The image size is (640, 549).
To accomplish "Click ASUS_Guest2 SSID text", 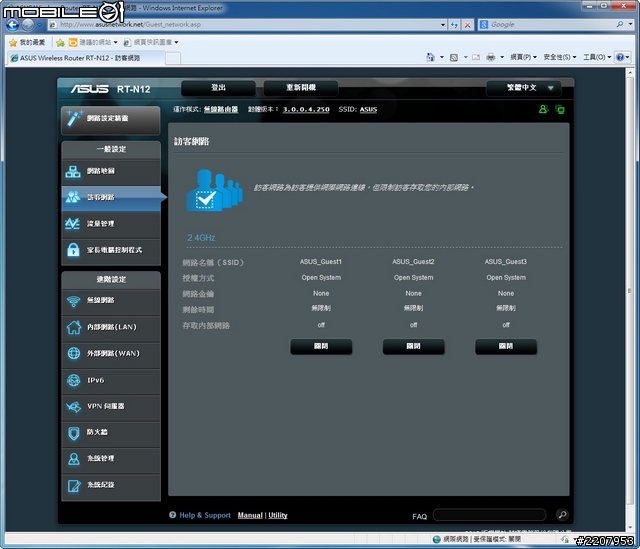I will [x=413, y=262].
